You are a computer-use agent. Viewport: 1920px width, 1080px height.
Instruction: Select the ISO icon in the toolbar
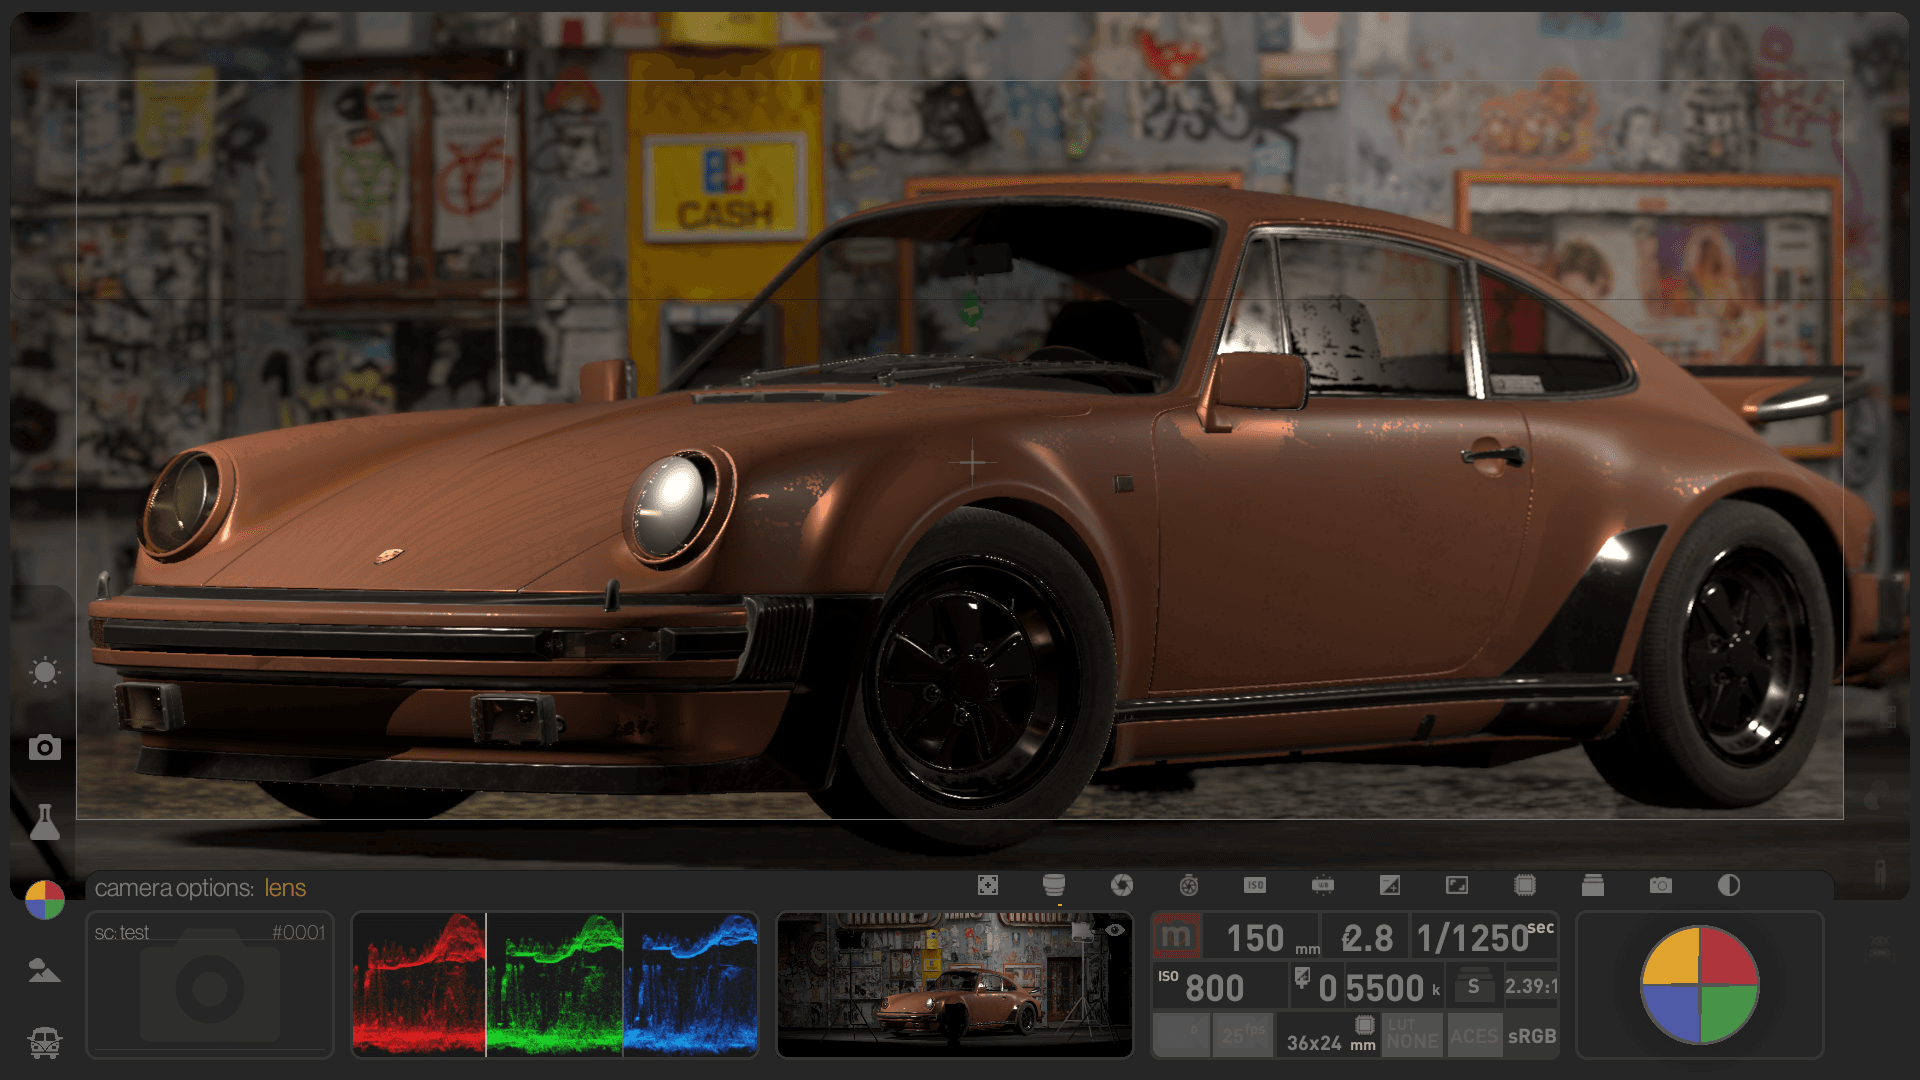1256,885
